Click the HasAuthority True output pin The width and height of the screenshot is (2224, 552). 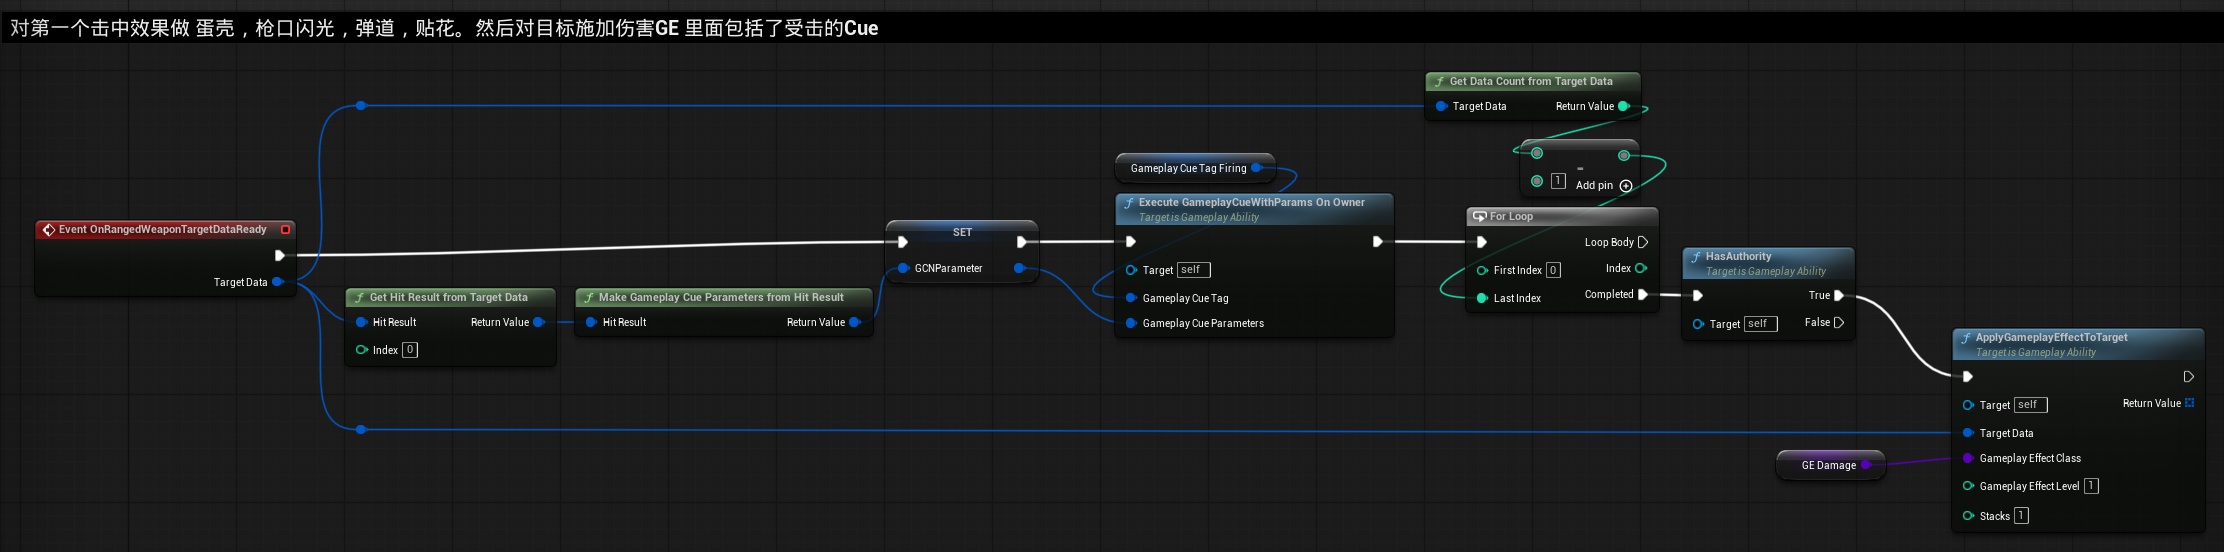(1838, 295)
